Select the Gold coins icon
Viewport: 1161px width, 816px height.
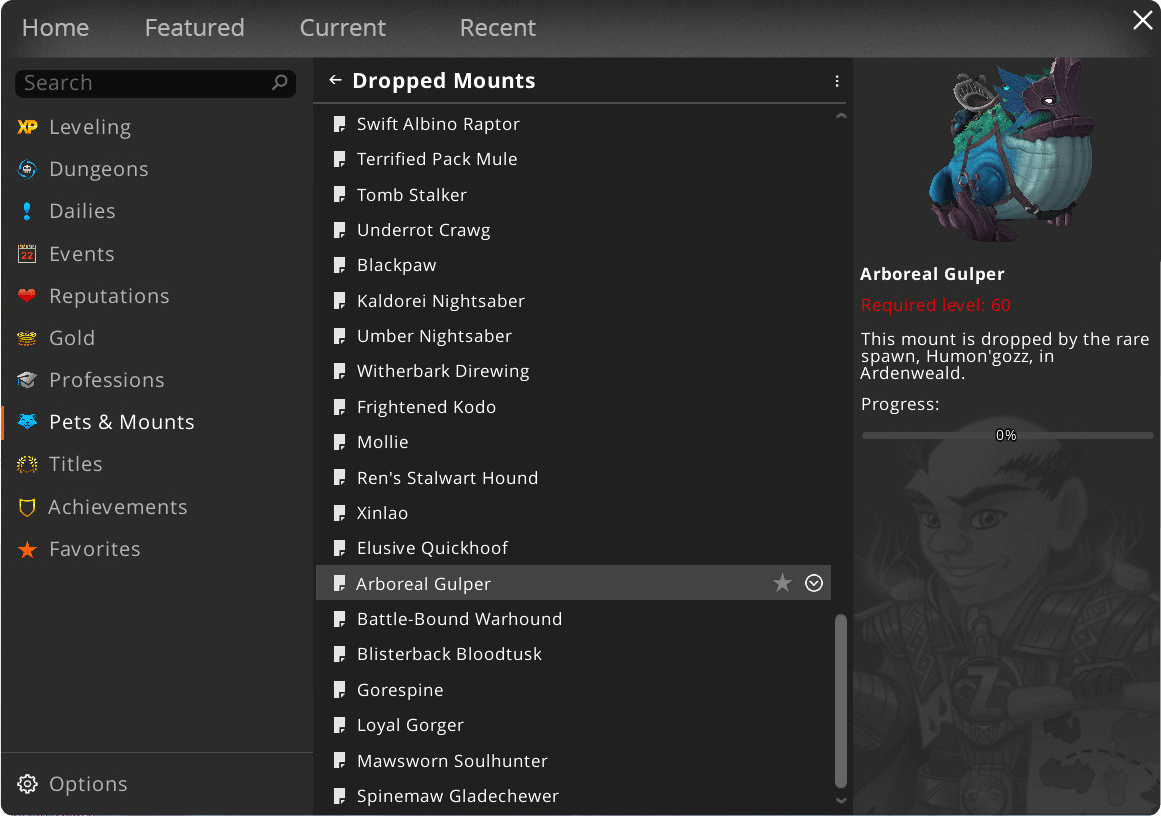coord(27,338)
